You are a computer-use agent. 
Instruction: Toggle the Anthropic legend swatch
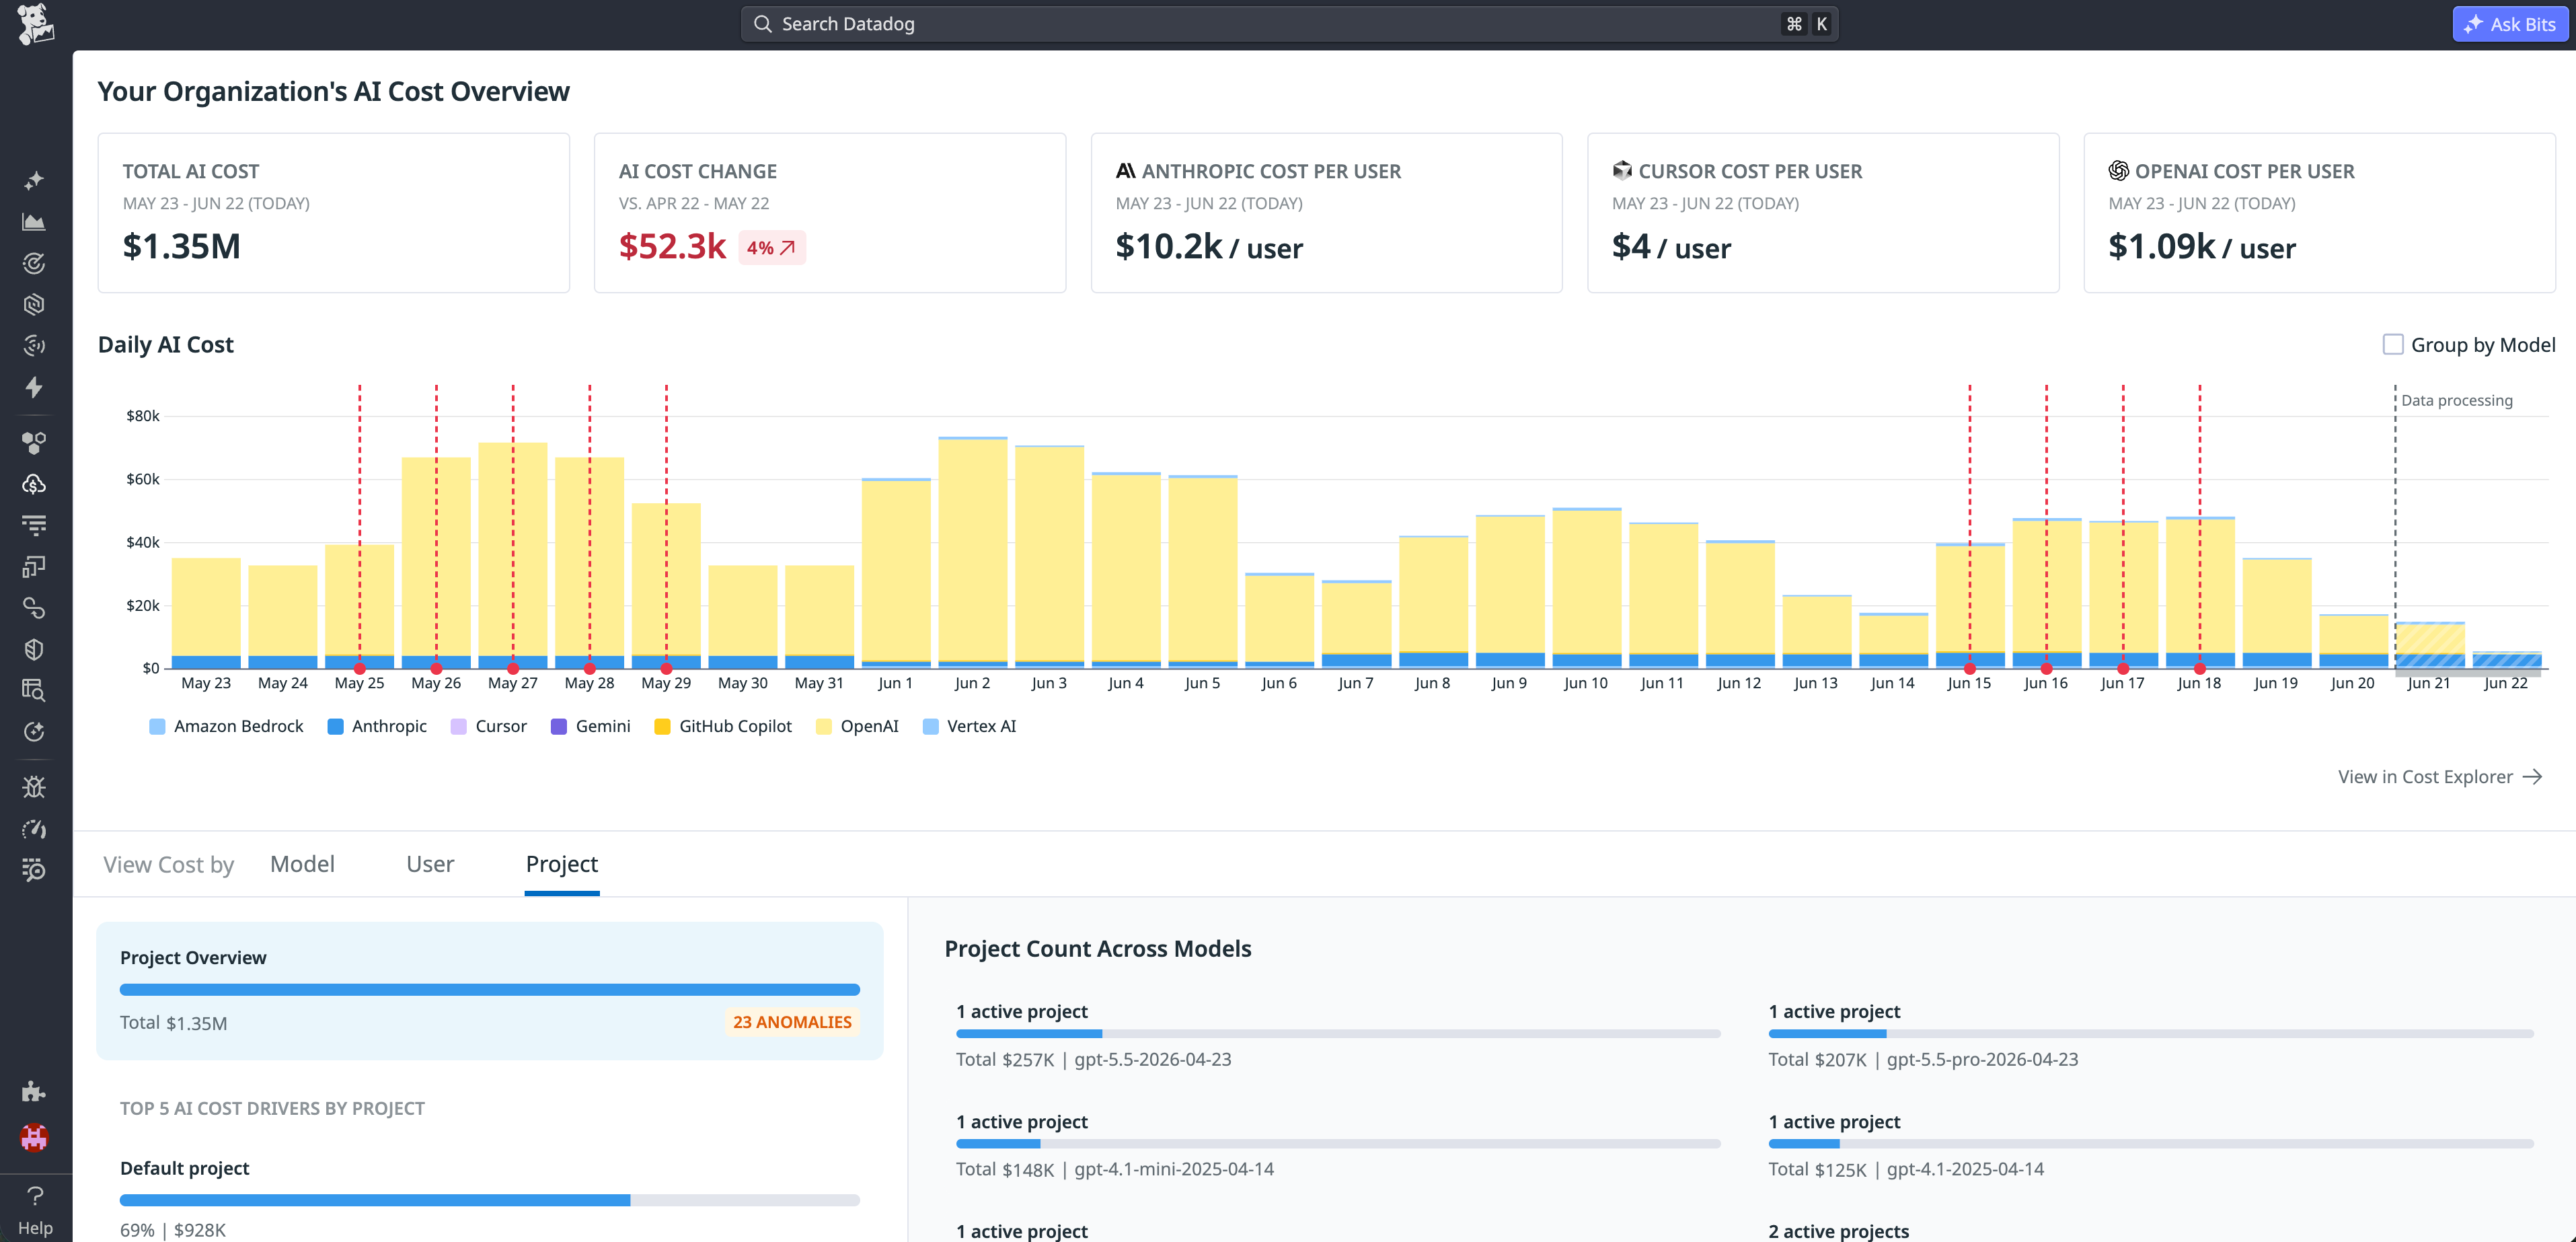tap(335, 726)
